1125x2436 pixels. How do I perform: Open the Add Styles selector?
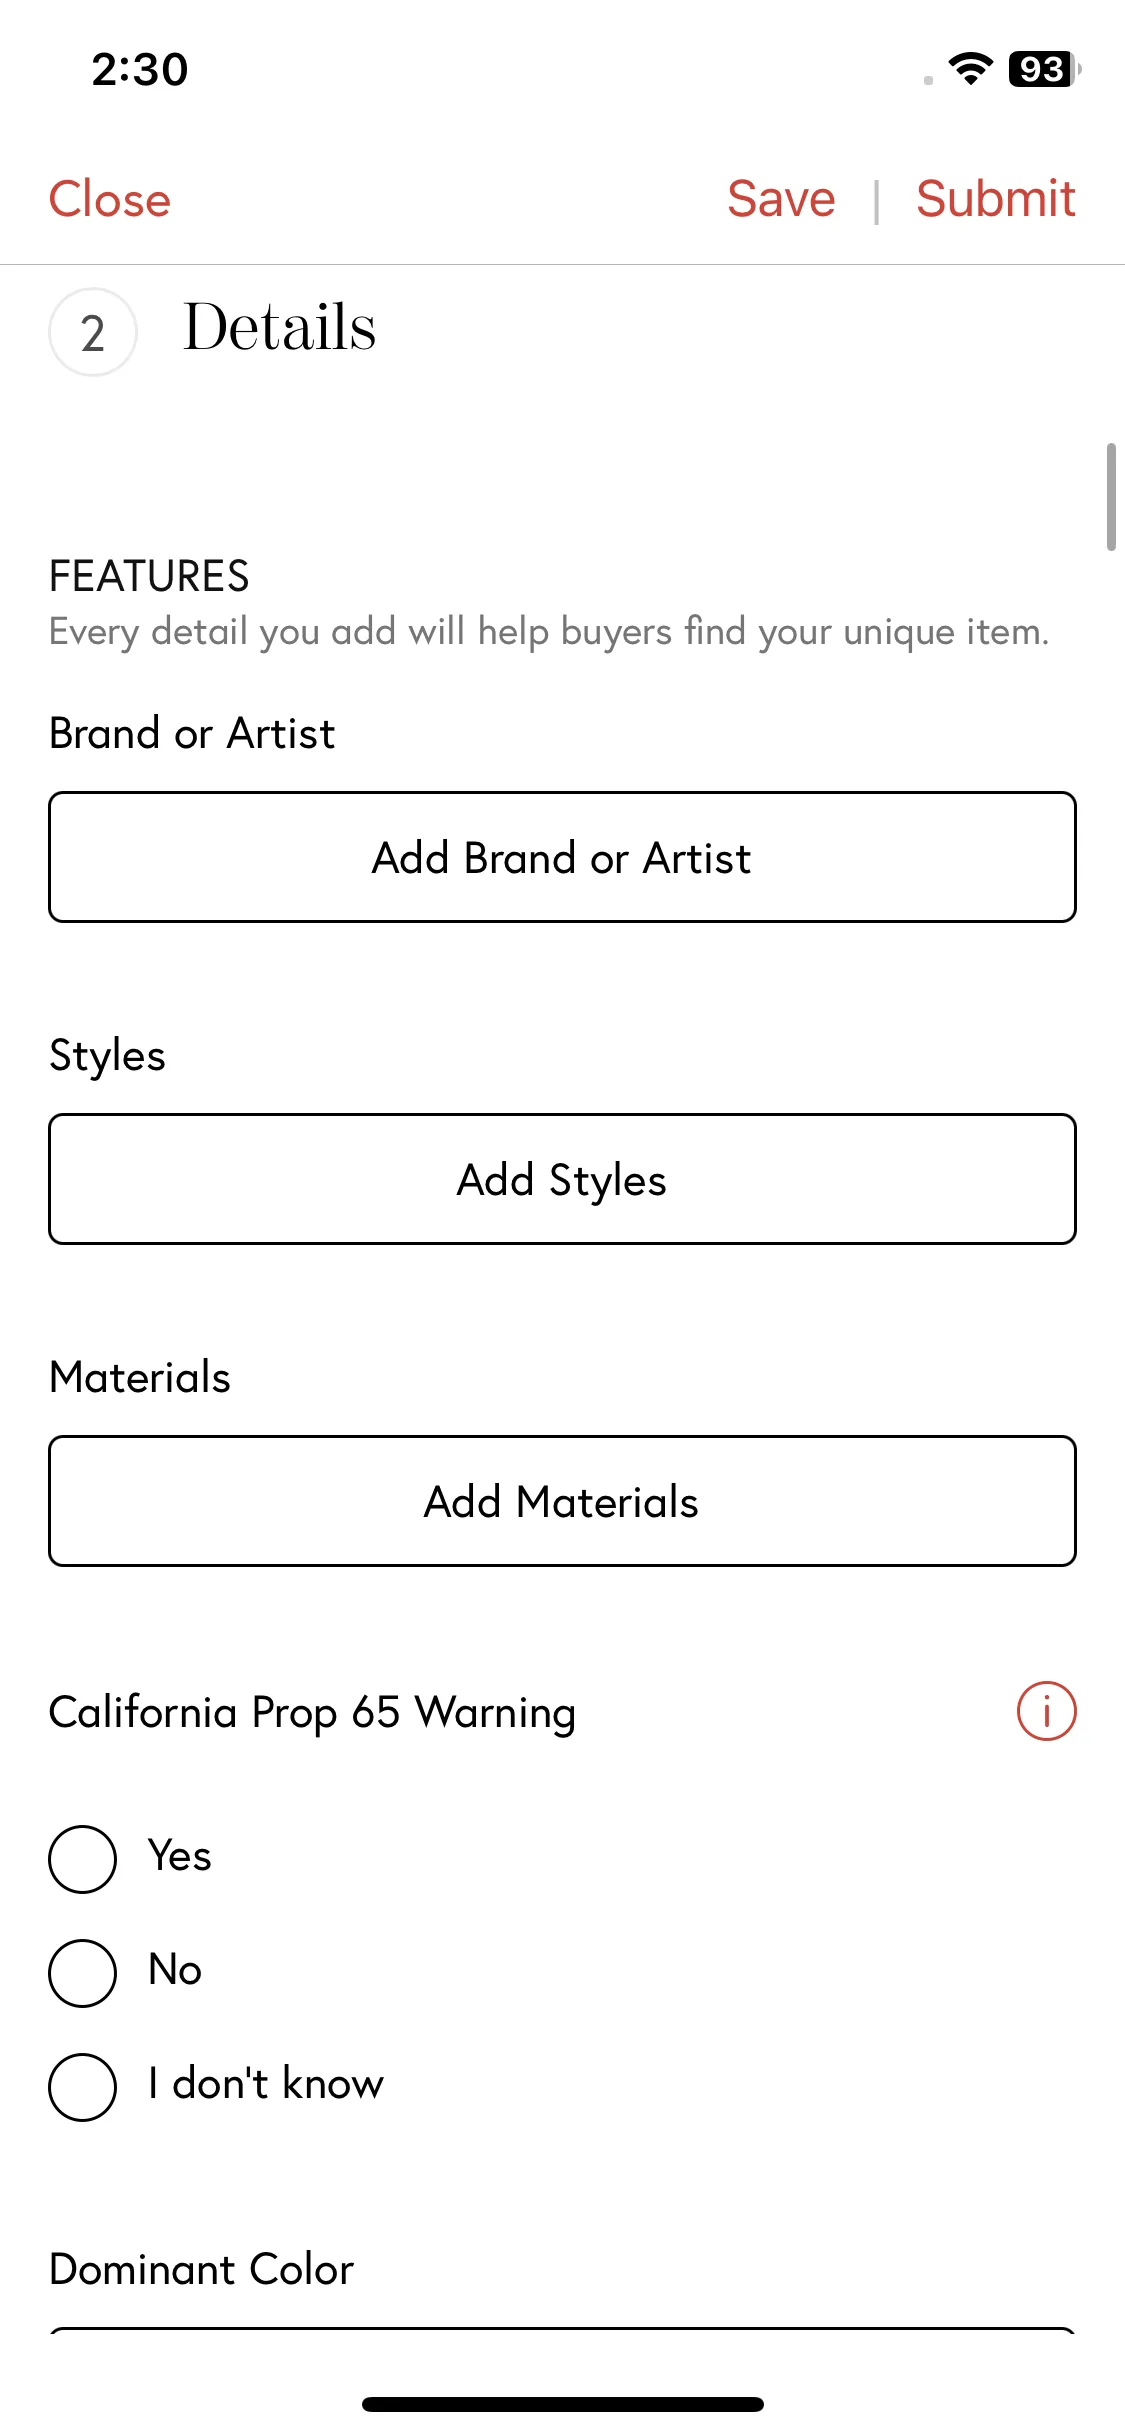click(562, 1179)
